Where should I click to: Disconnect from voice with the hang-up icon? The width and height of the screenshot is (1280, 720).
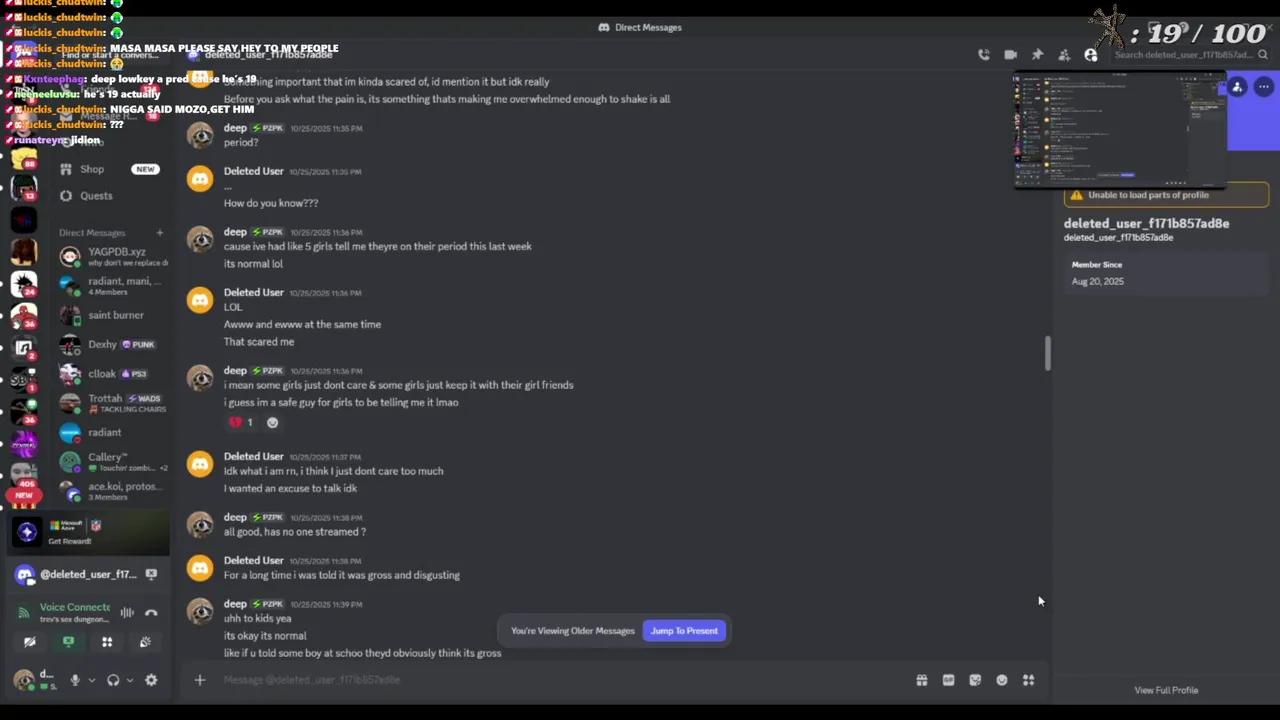point(151,613)
